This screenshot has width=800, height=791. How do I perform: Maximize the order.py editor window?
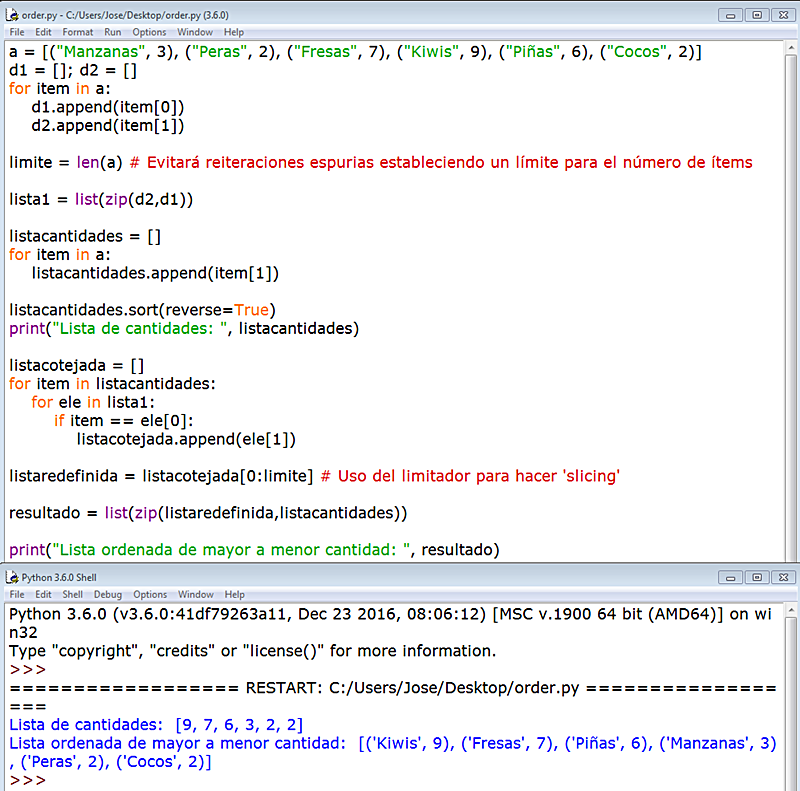pyautogui.click(x=757, y=15)
